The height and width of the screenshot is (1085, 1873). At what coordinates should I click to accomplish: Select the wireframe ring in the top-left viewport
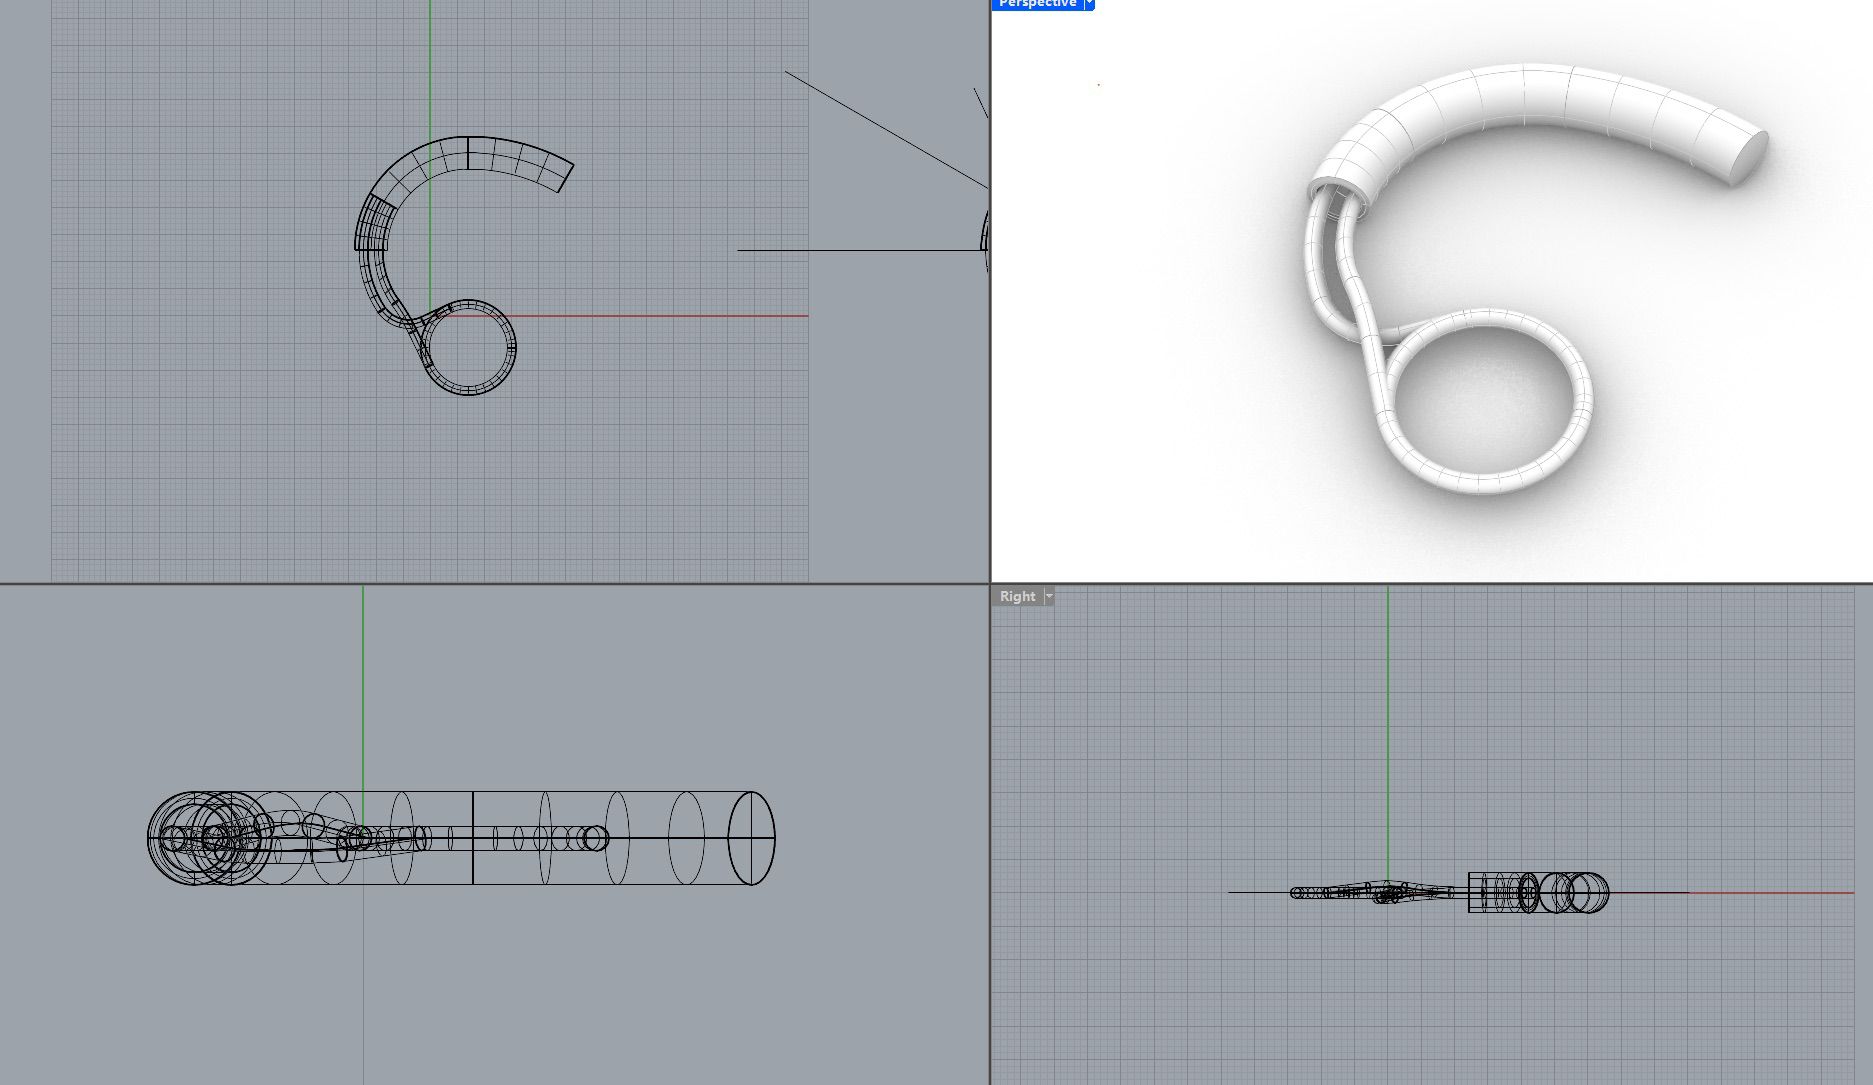(x=467, y=347)
